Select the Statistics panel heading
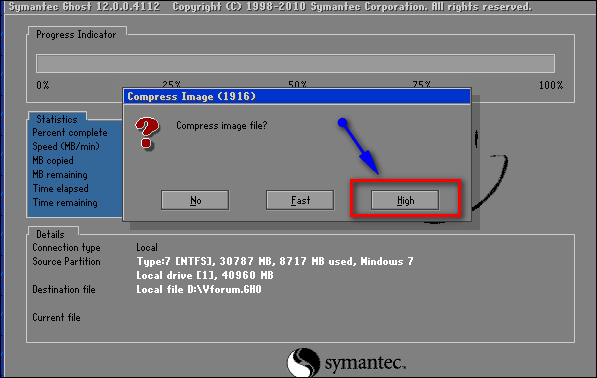 (x=57, y=119)
